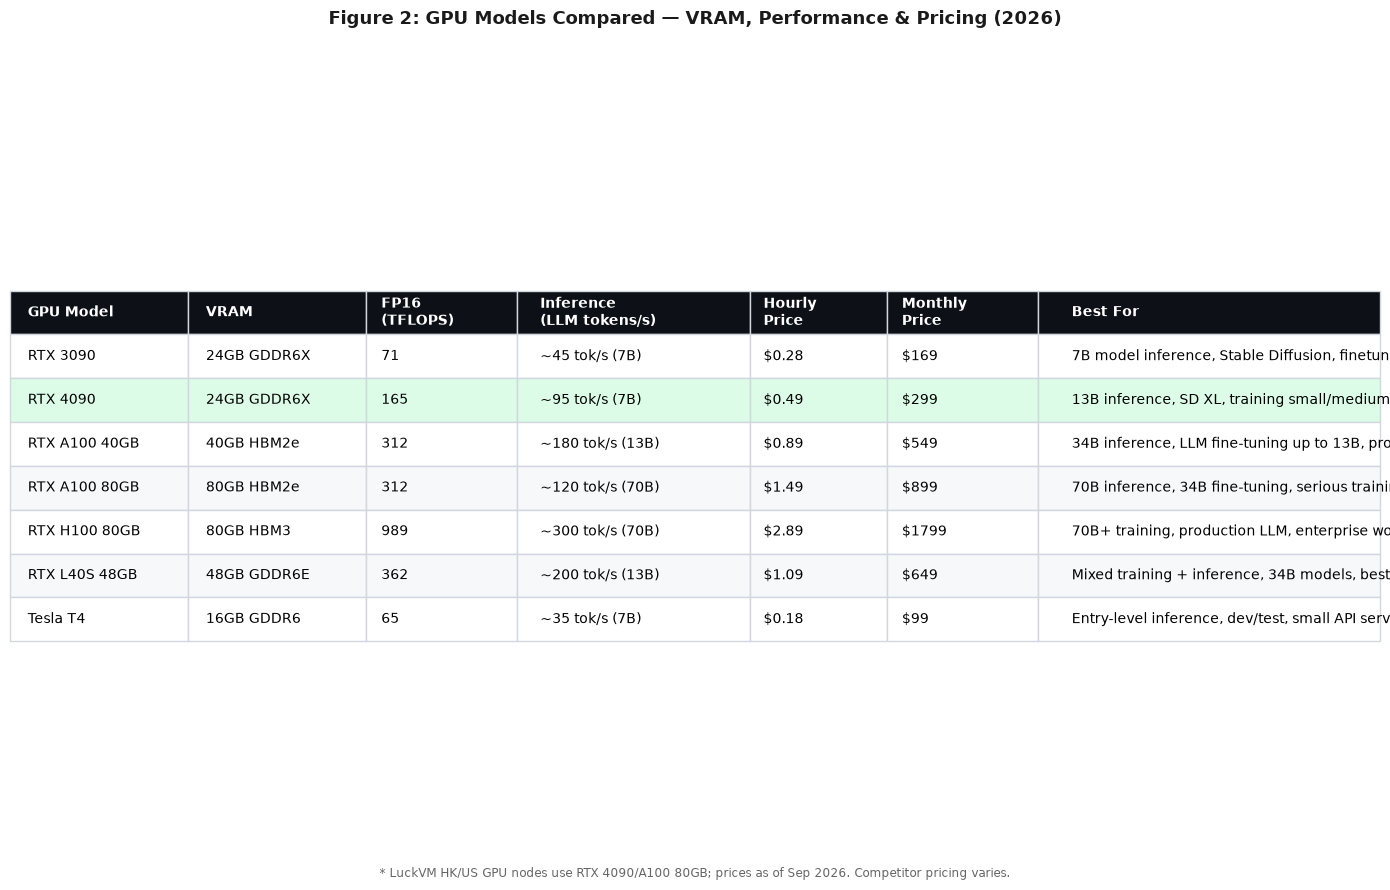
Task: Click '~300 tok/s (70B)' inference cell
Action: (633, 532)
